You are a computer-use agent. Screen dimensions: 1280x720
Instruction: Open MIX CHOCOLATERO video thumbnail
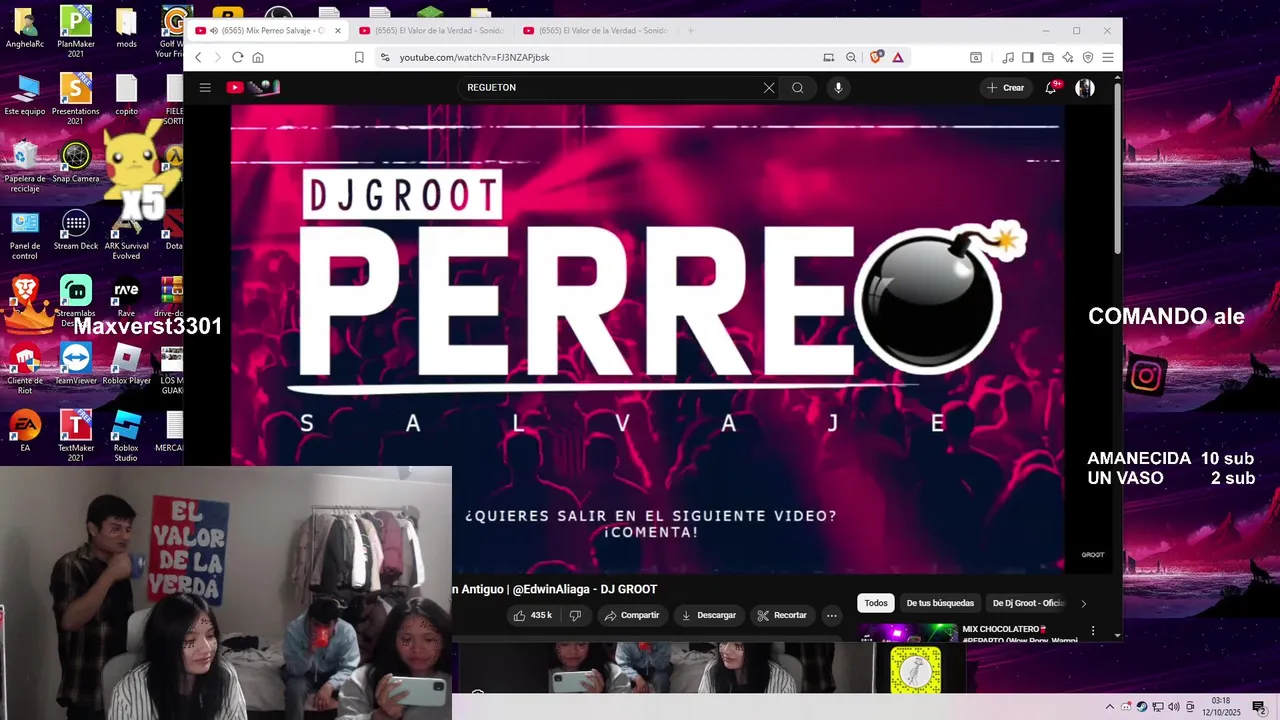click(x=908, y=632)
